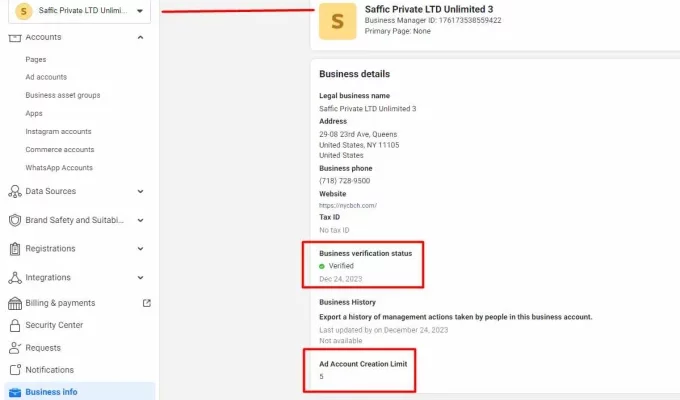The width and height of the screenshot is (680, 400).
Task: Open Security Center label
Action: point(54,325)
